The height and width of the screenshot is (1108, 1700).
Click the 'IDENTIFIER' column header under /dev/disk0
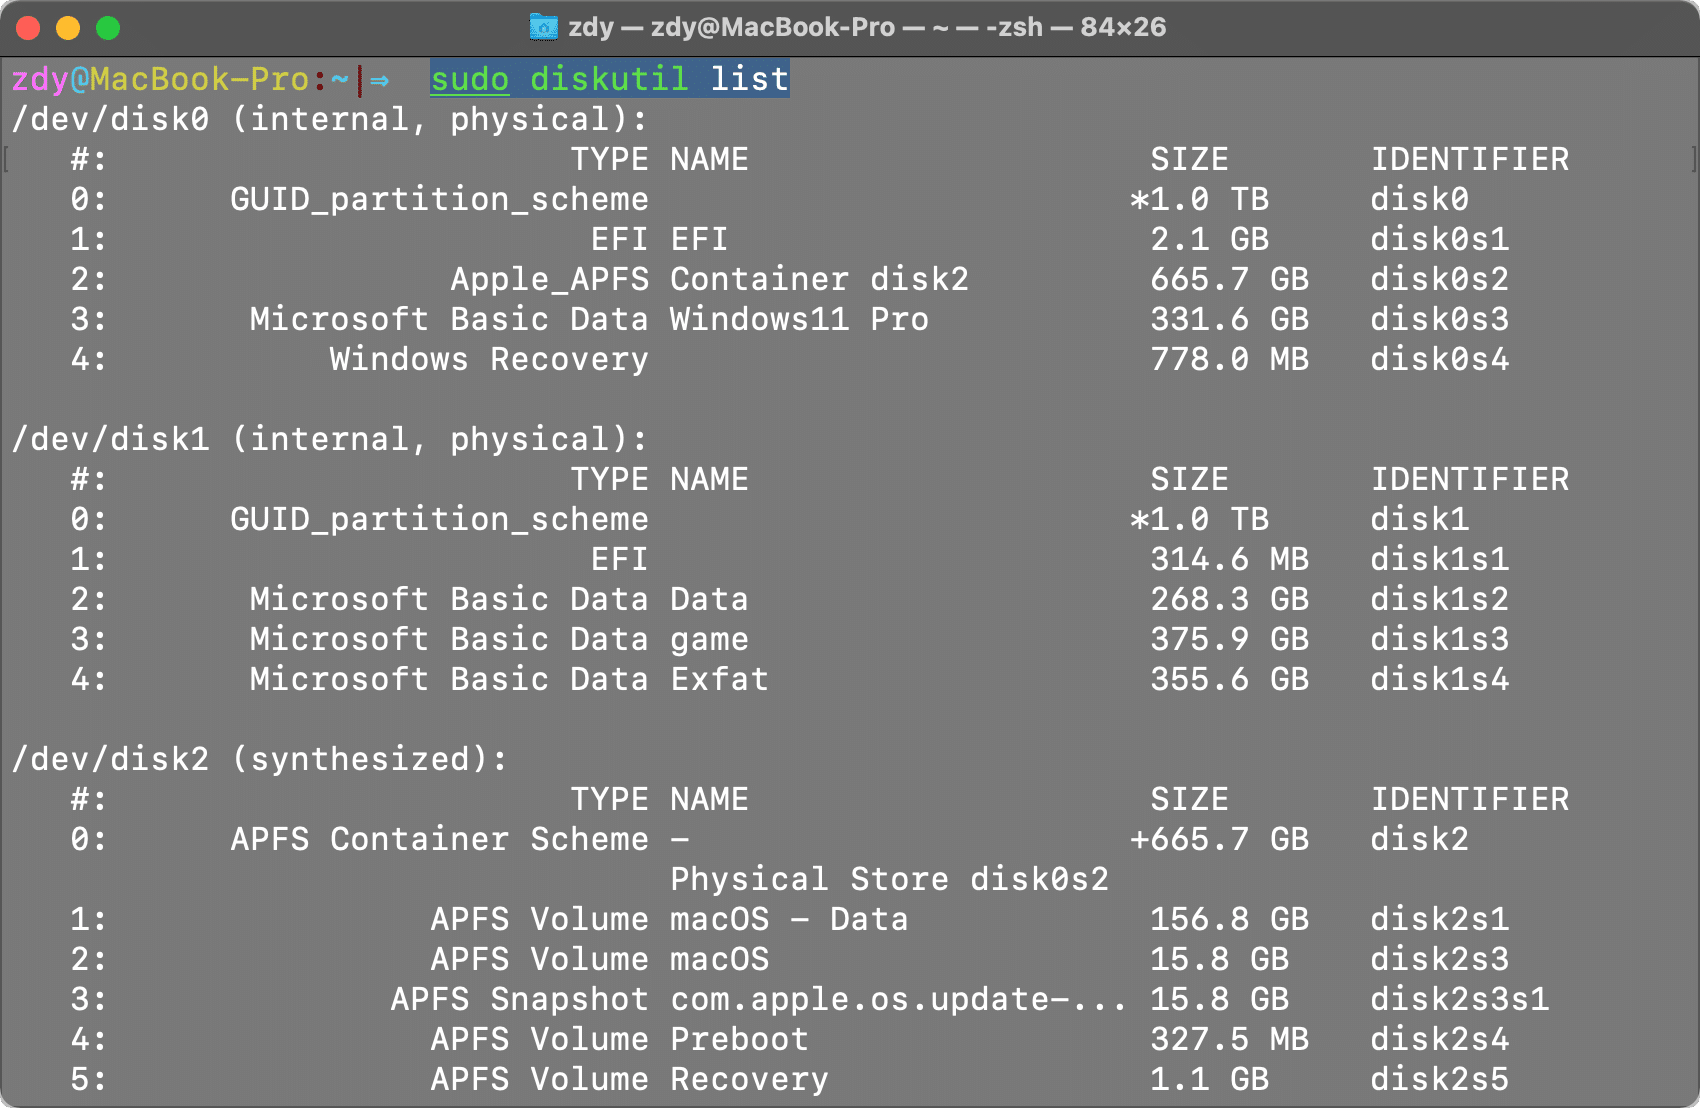coord(1470,160)
